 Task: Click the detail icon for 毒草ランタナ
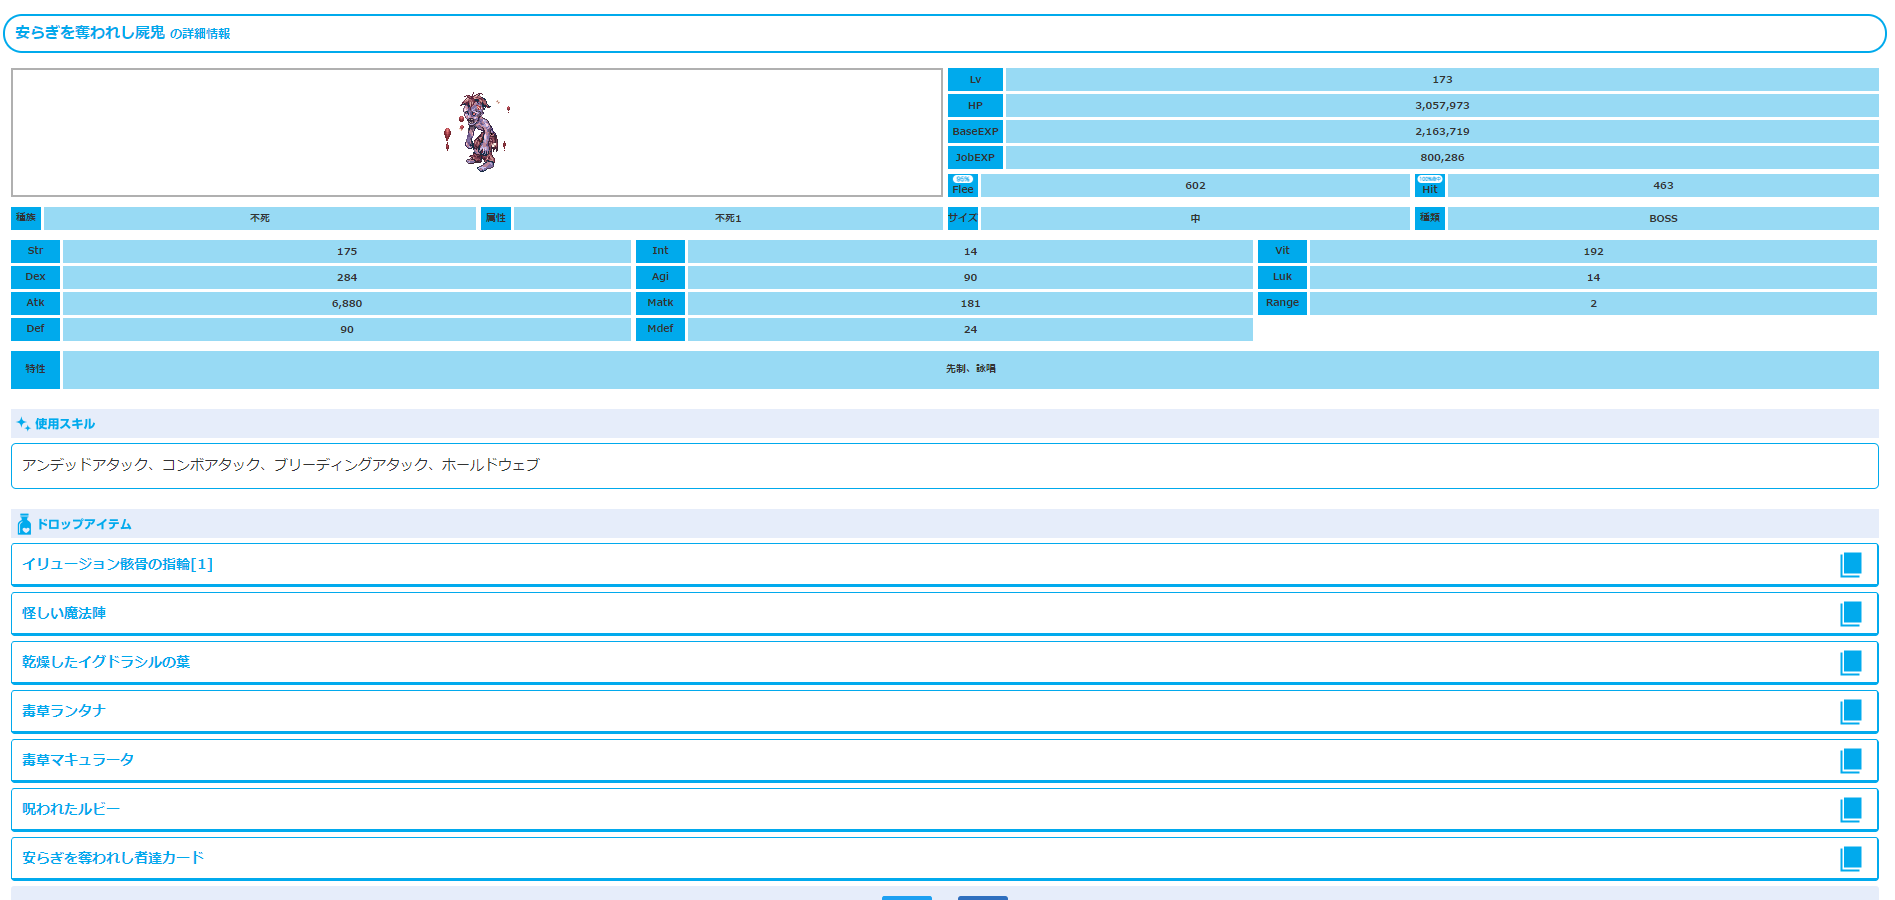pos(1850,712)
